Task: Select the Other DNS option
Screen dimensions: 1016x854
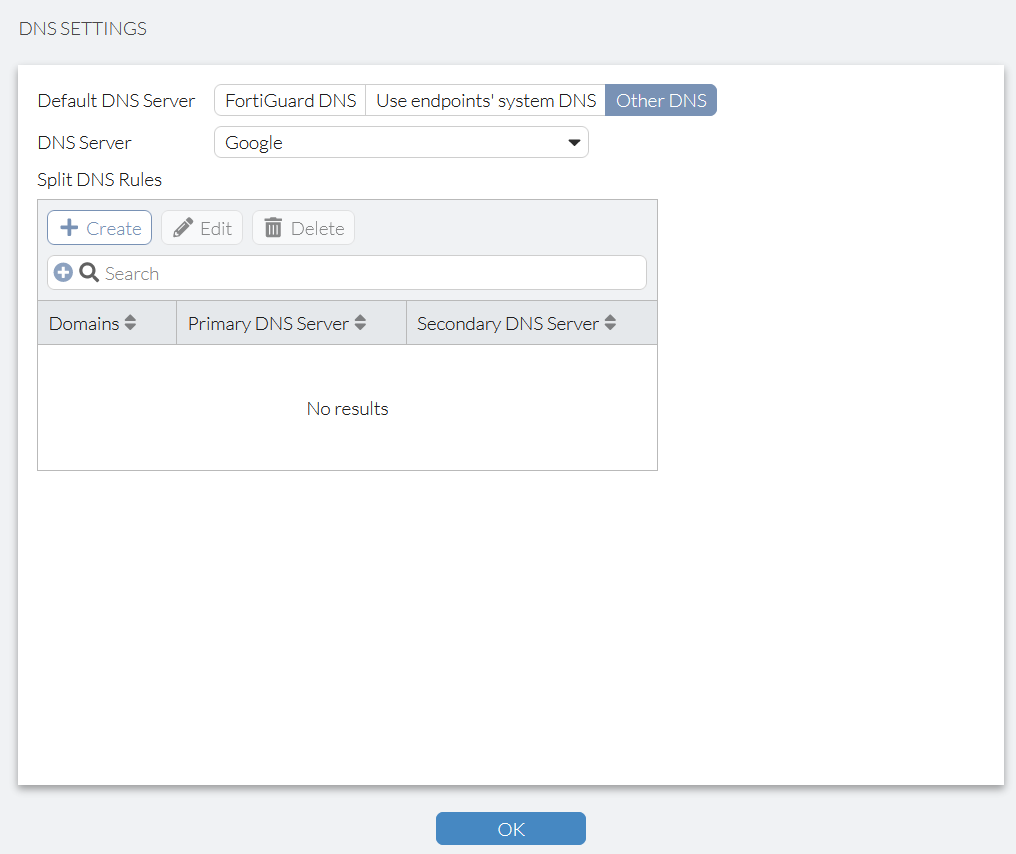Action: (661, 100)
